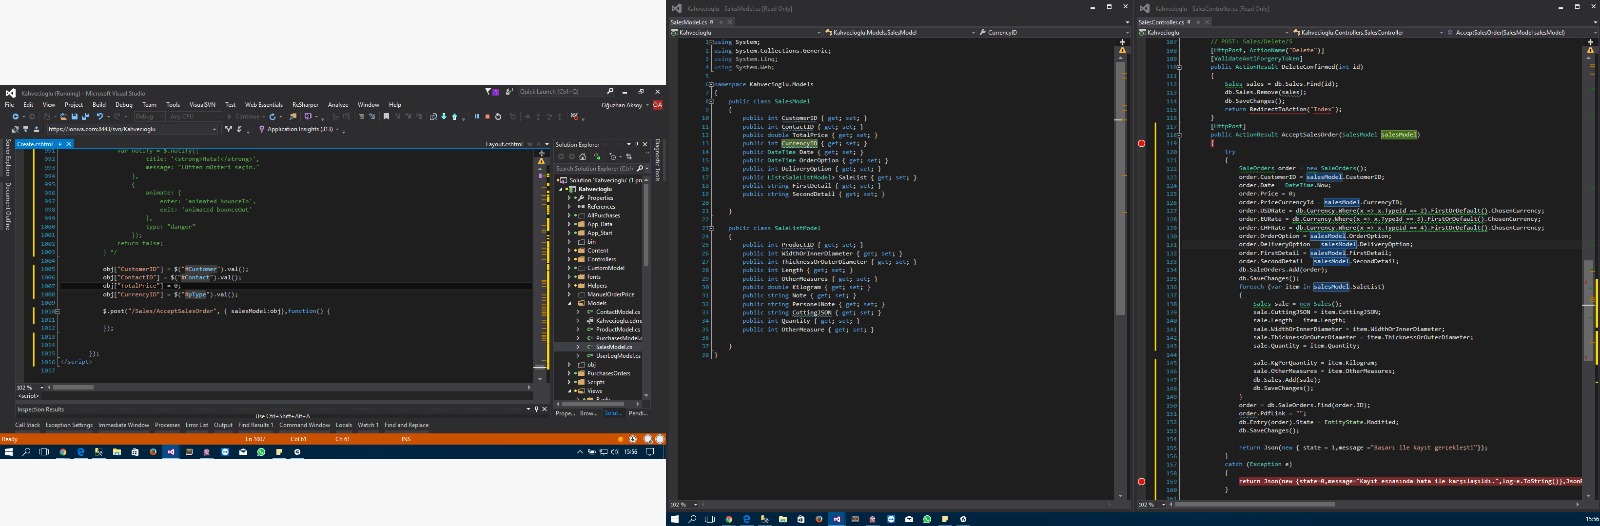The width and height of the screenshot is (1600, 526).
Task: Expand the App_Data folder
Action: coord(569,224)
